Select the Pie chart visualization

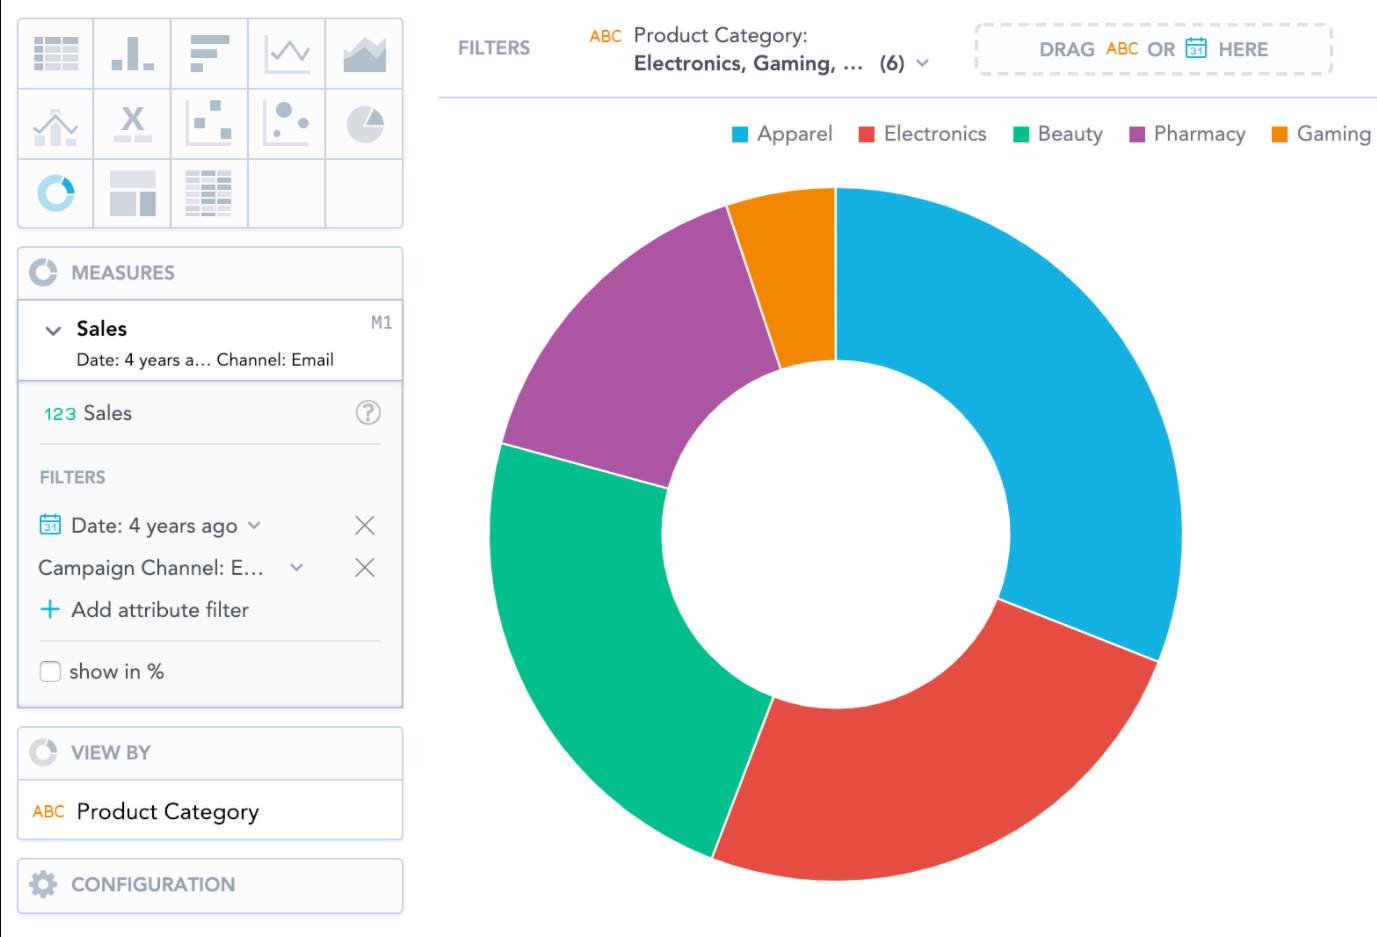coord(364,124)
